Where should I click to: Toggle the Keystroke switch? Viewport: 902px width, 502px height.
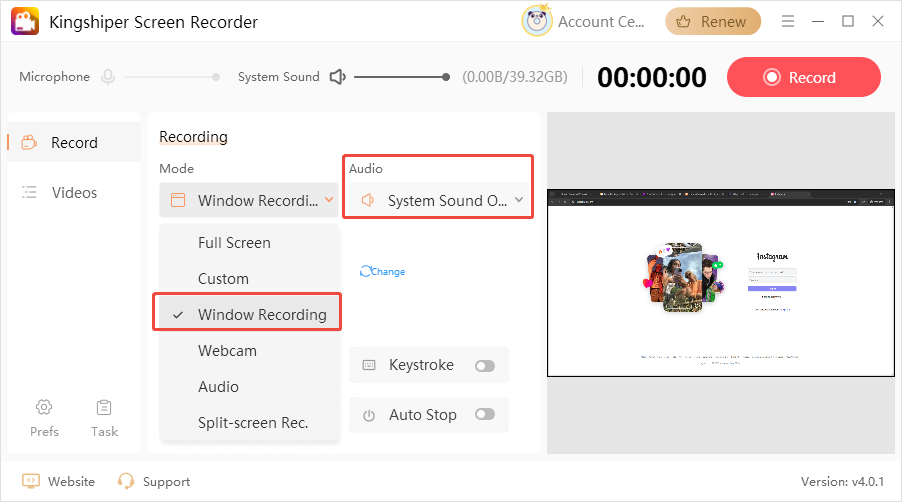[x=485, y=366]
